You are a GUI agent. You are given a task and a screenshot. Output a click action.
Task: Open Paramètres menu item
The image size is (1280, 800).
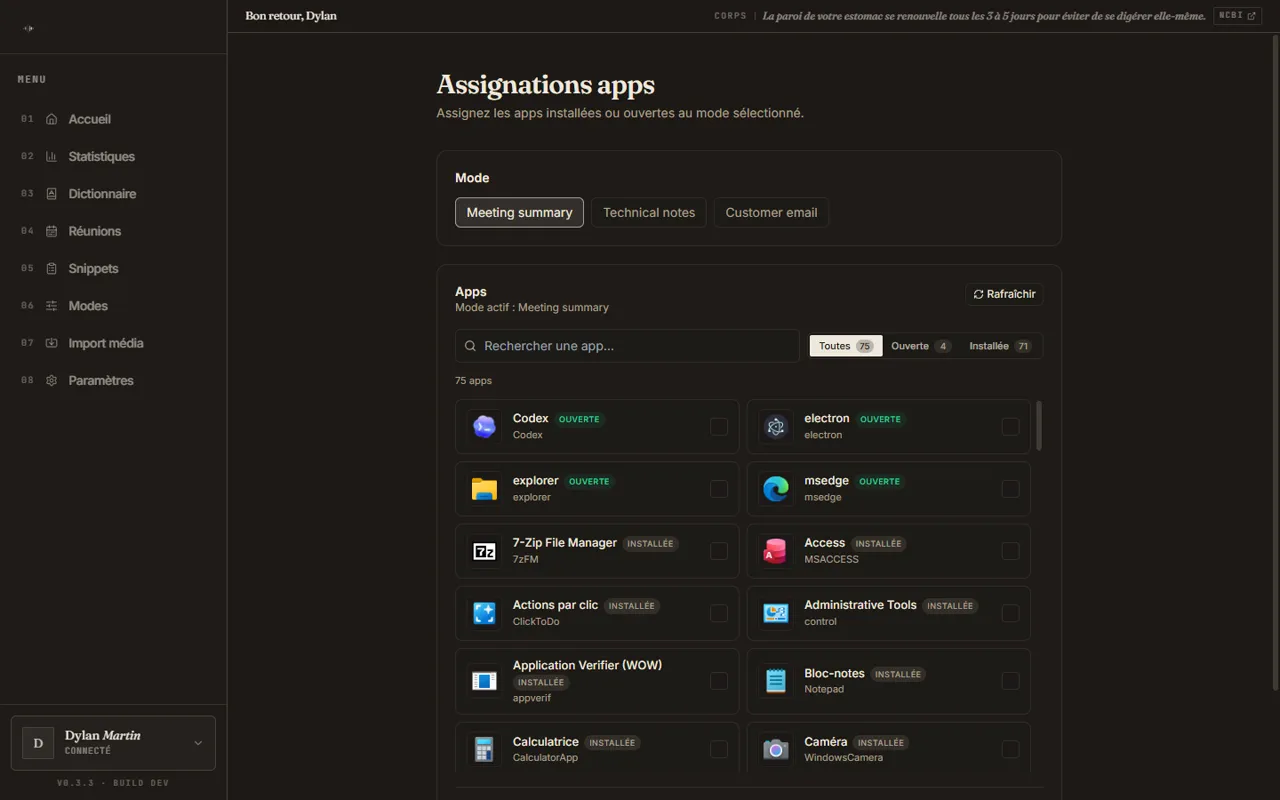click(x=113, y=380)
